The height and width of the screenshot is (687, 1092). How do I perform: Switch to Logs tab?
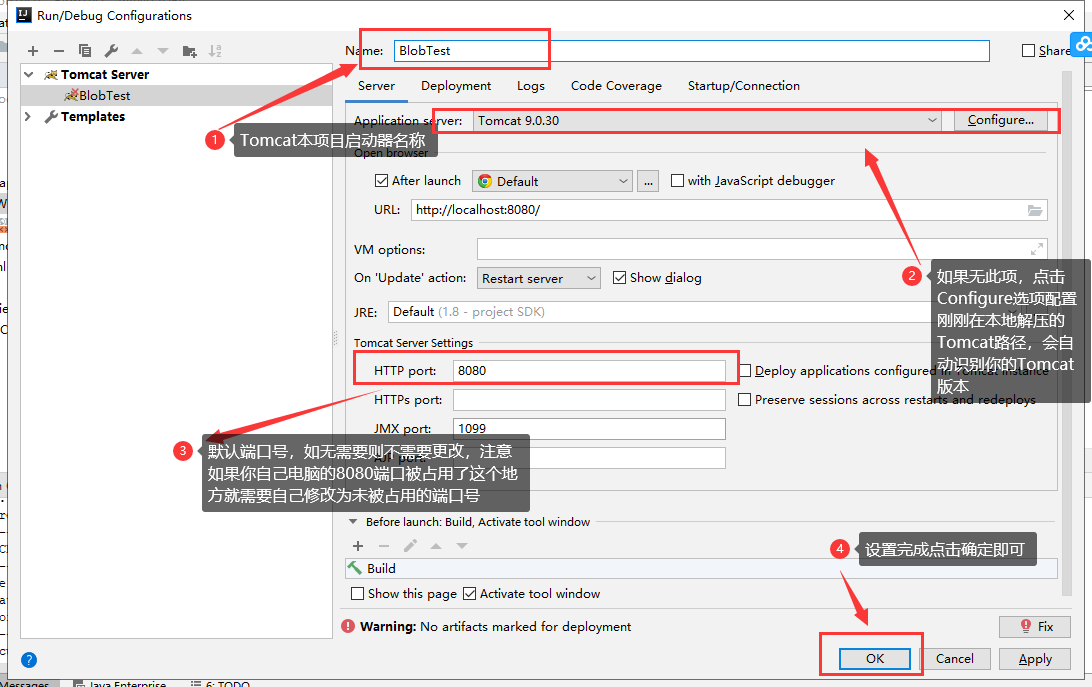pyautogui.click(x=531, y=86)
